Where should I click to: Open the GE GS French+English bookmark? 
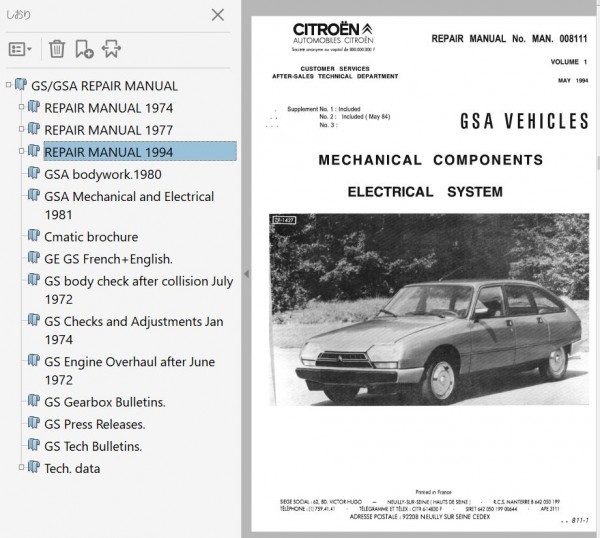108,259
